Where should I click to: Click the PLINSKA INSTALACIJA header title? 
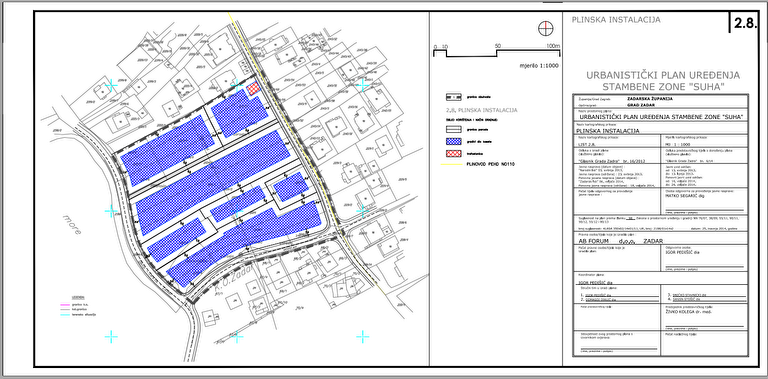616,20
